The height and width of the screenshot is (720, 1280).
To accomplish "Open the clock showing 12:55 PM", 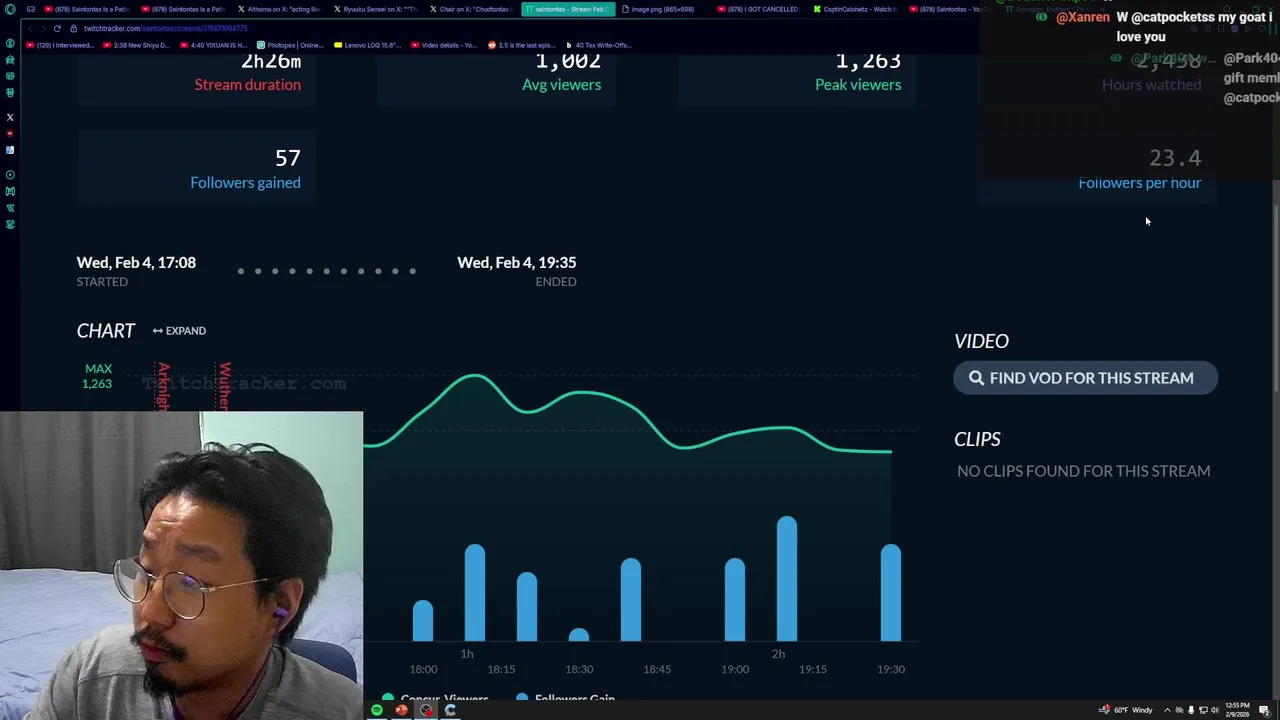I will (x=1240, y=711).
